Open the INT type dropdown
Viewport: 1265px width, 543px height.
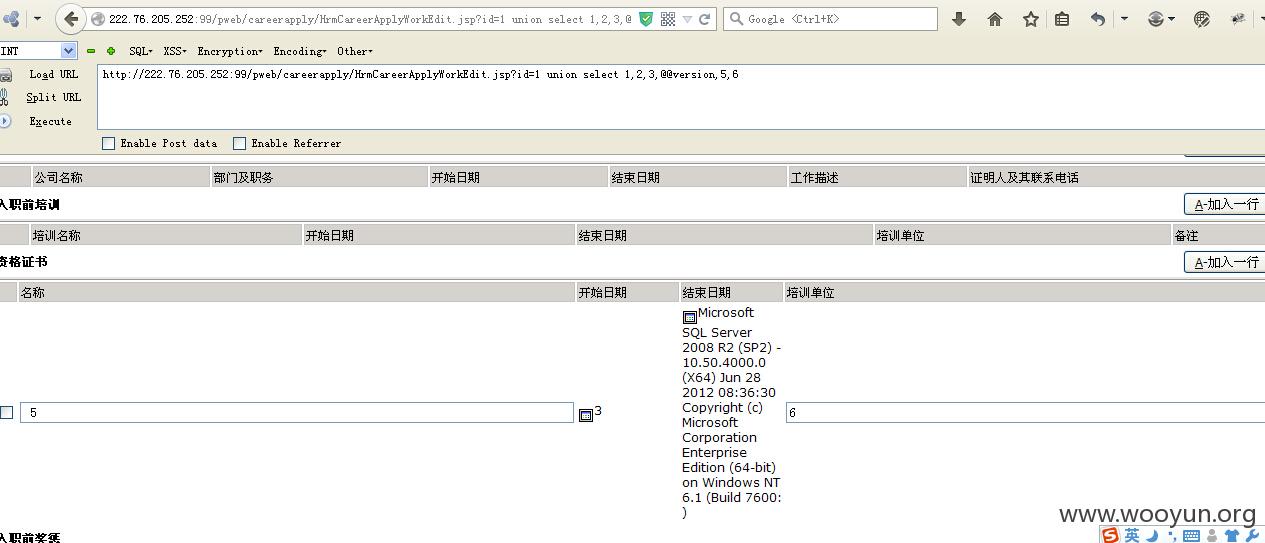click(x=69, y=51)
